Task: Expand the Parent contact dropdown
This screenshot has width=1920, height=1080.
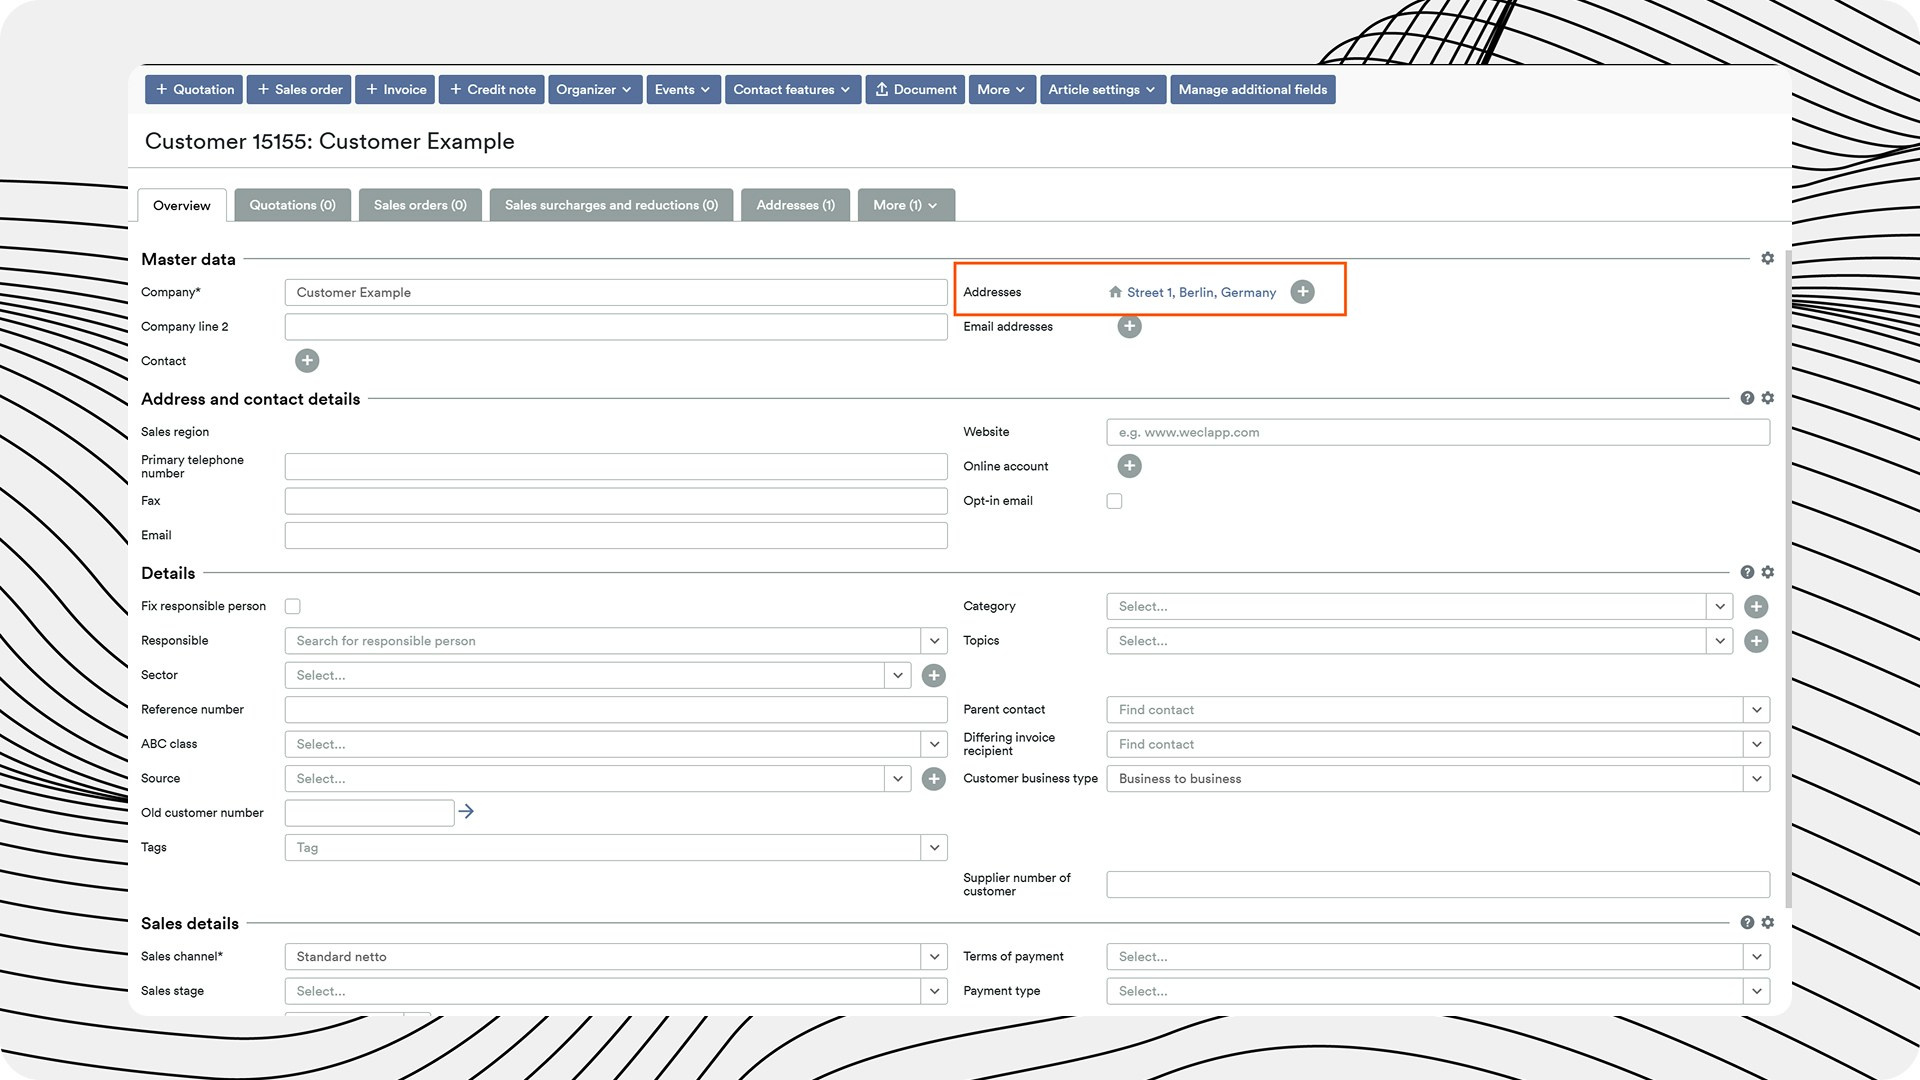Action: (1756, 710)
